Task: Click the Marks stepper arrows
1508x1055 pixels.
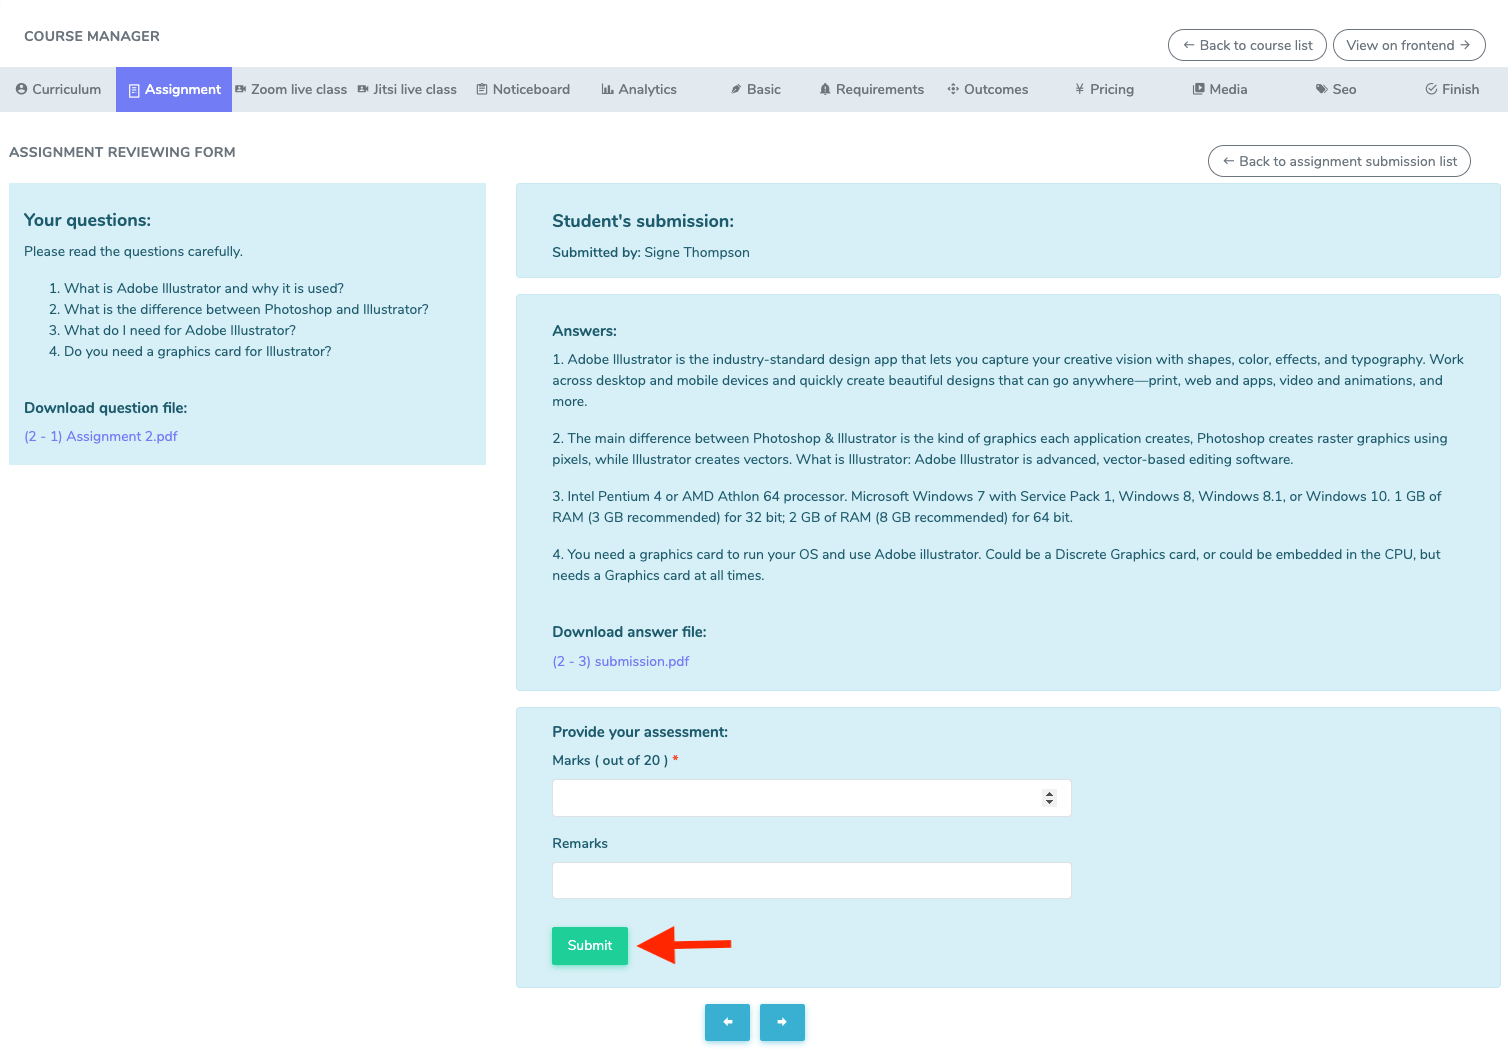Action: click(x=1049, y=798)
